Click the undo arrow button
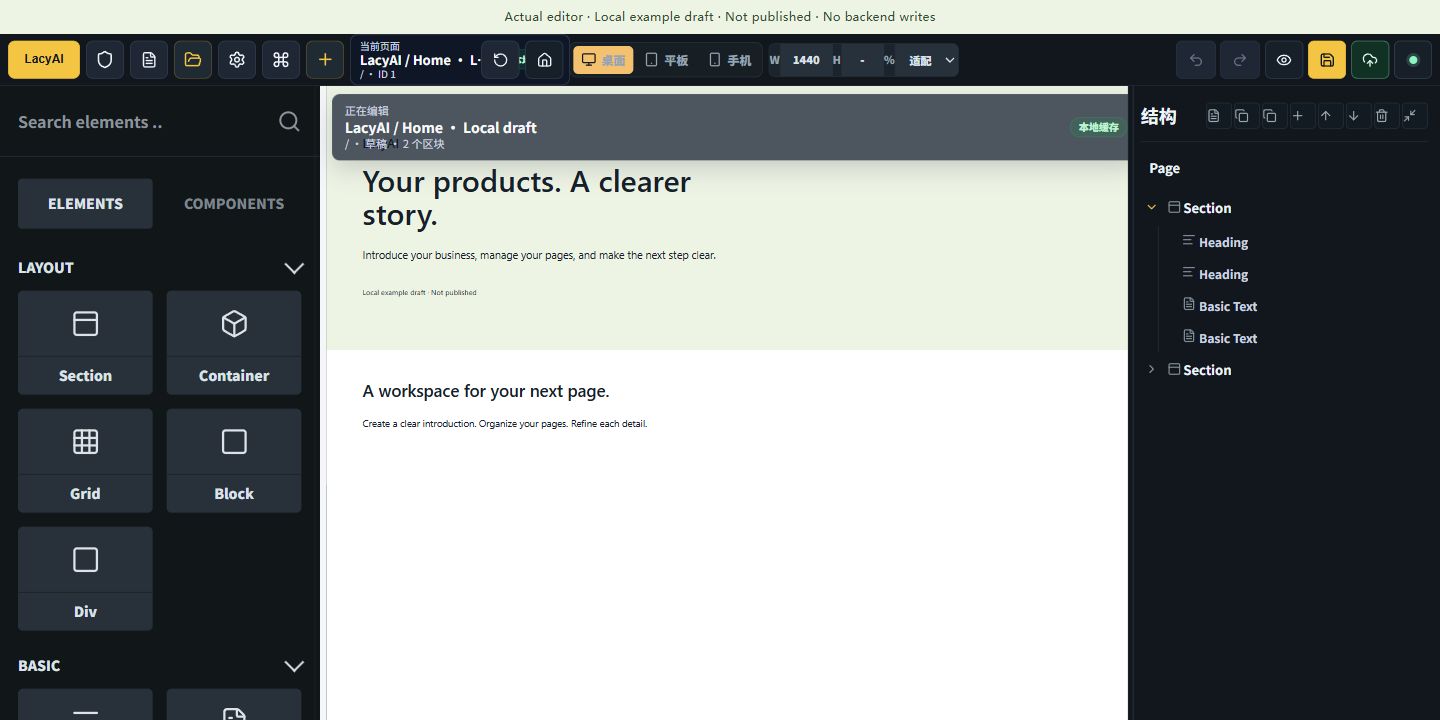Viewport: 1440px width, 720px height. point(1196,60)
